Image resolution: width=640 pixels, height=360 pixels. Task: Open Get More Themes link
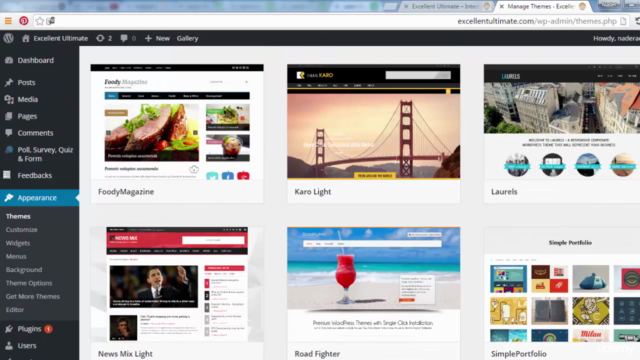coord(33,296)
